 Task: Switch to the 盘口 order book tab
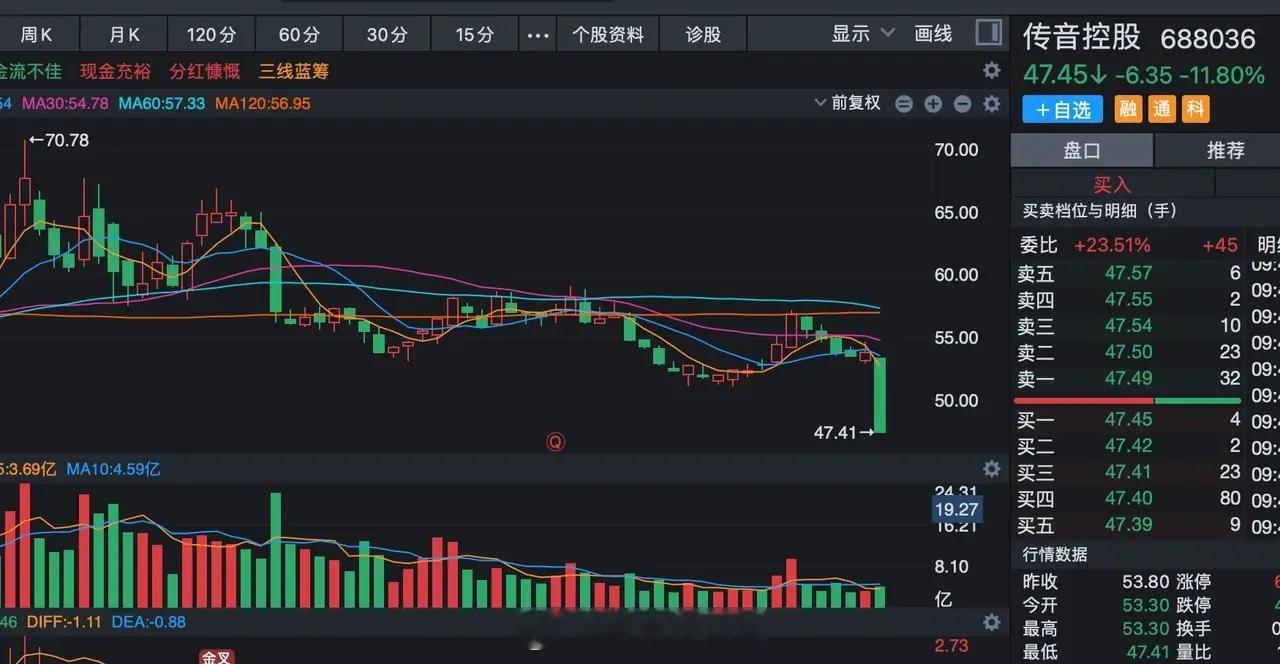pos(1082,150)
